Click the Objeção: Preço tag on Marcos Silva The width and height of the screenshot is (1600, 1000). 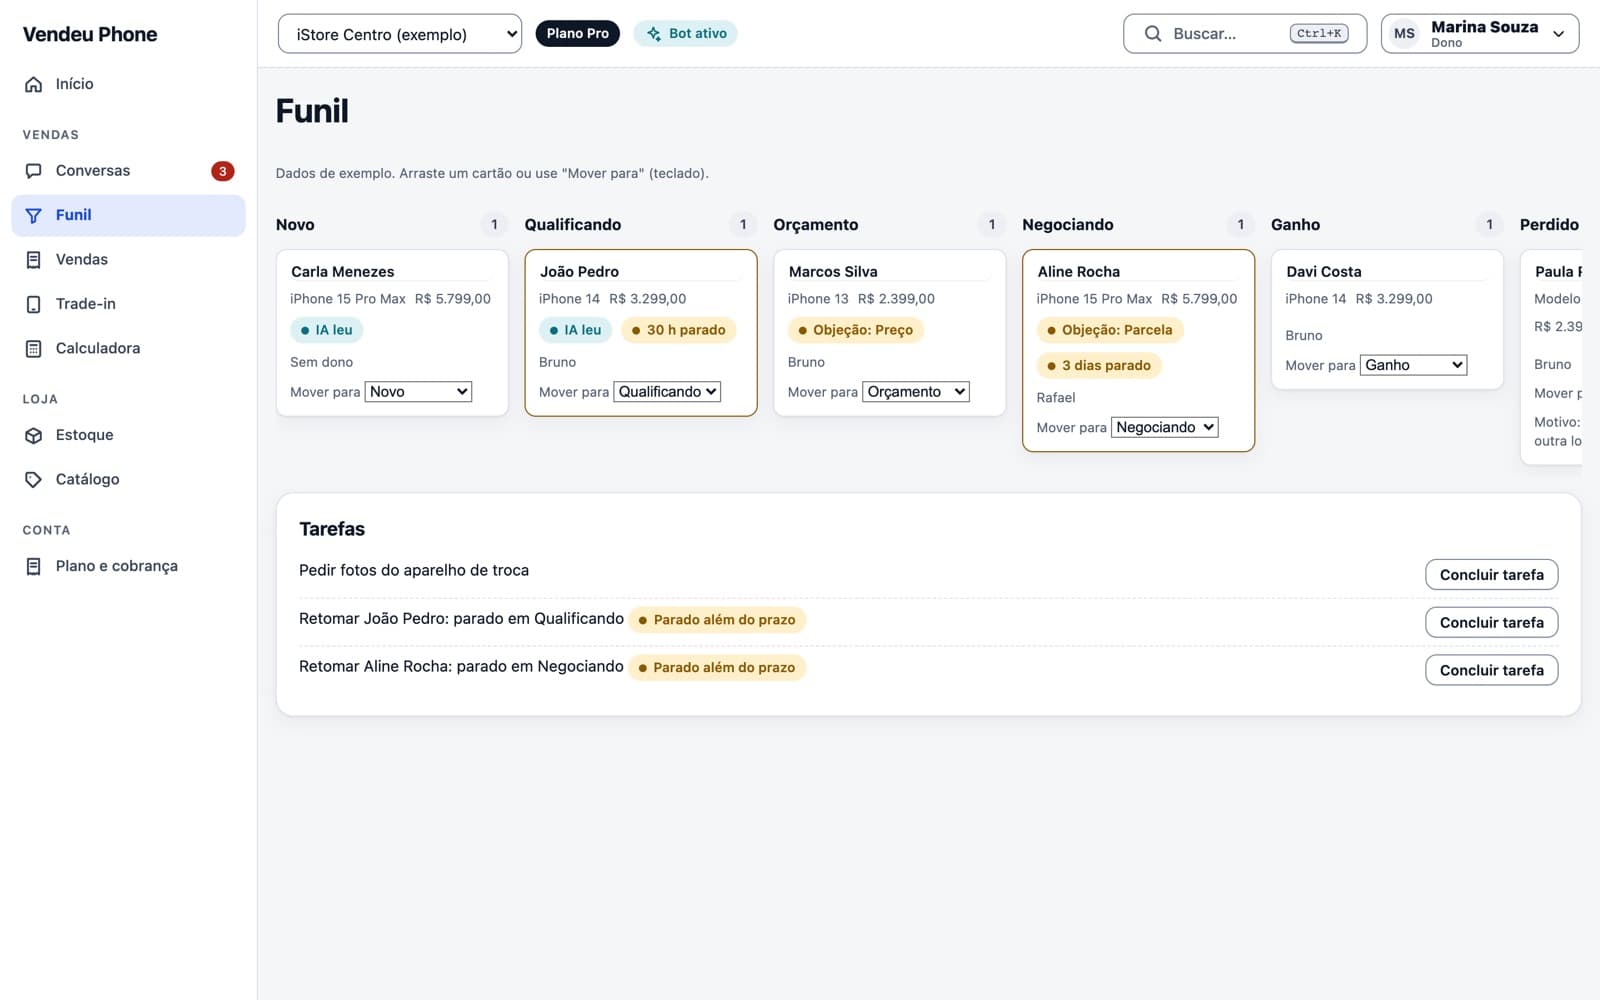pyautogui.click(x=856, y=330)
